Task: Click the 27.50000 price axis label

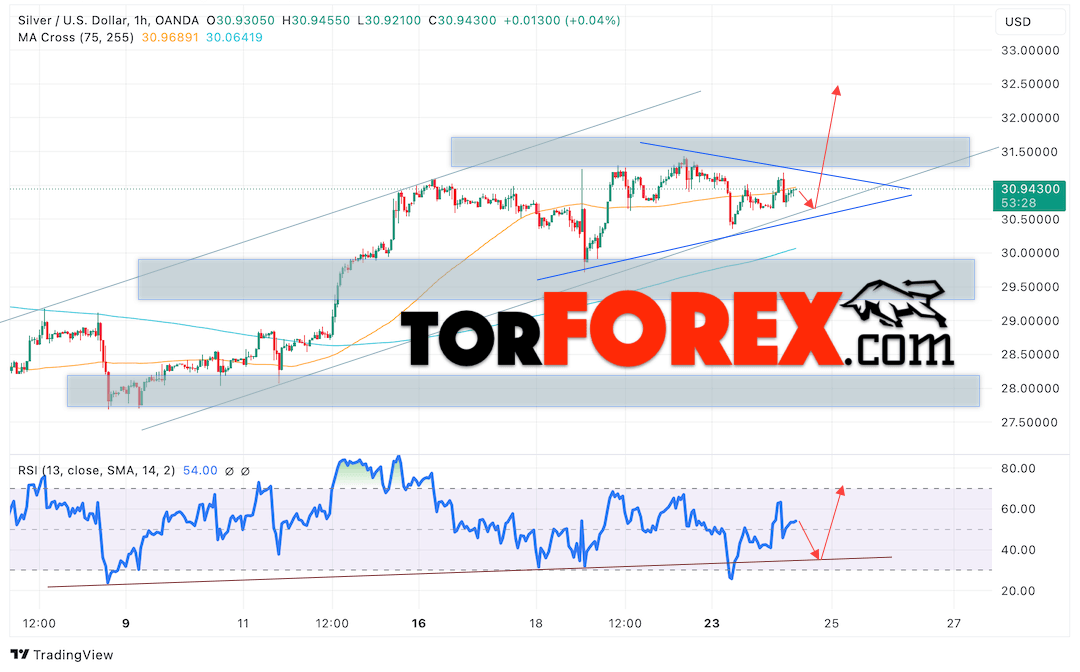Action: point(1030,423)
